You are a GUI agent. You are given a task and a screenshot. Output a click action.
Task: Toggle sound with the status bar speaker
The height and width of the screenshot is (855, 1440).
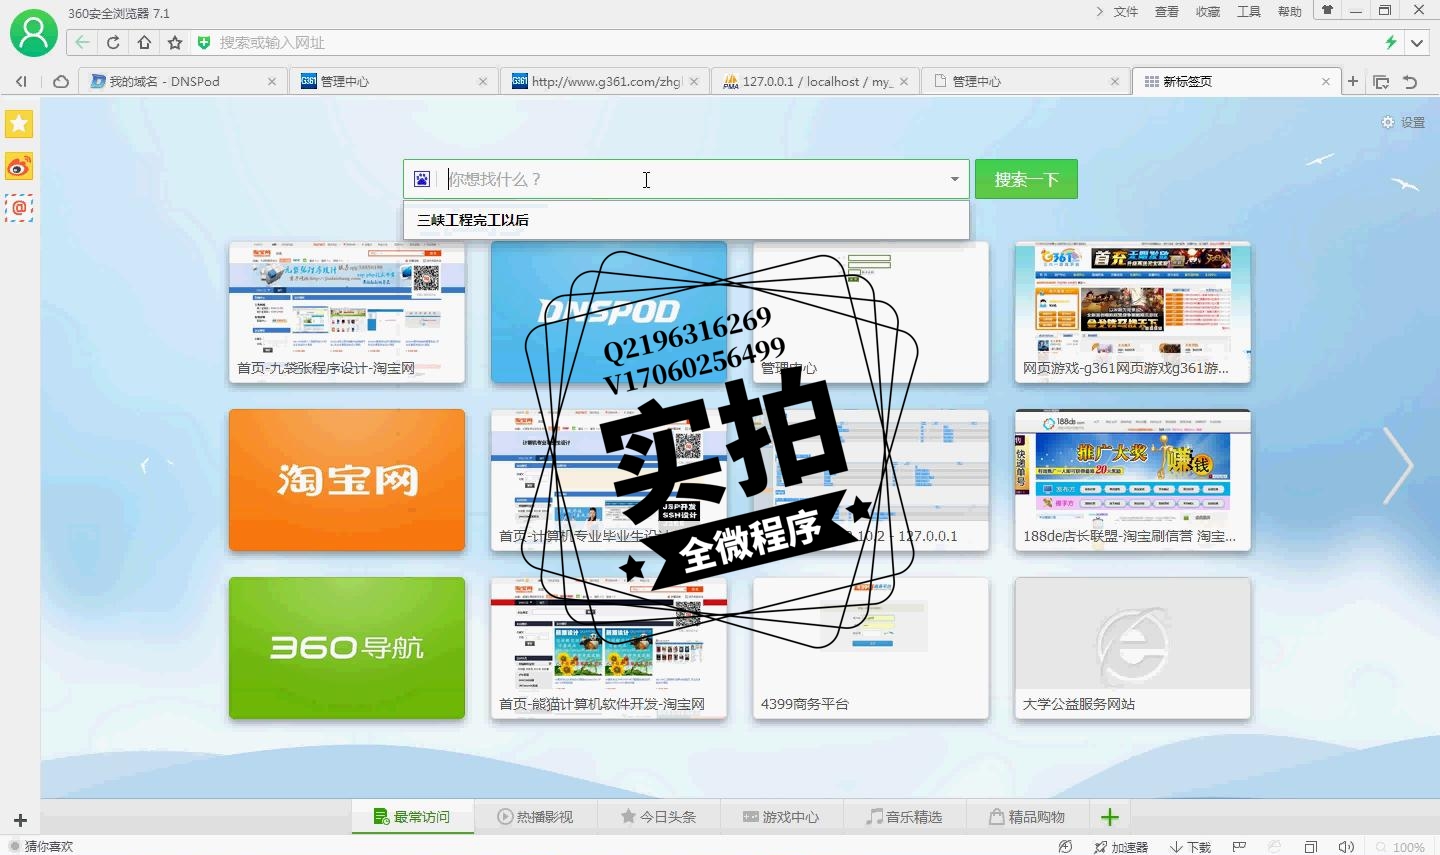click(1346, 847)
